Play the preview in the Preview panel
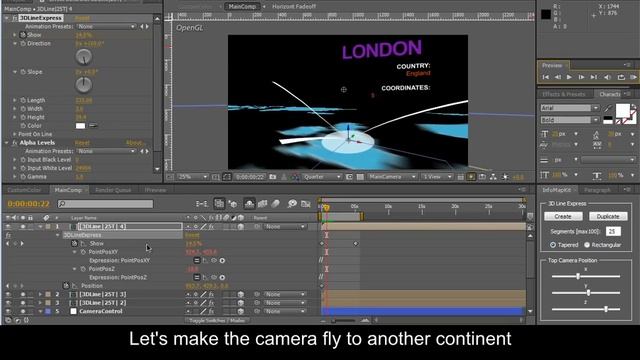This screenshot has width=640, height=360. (569, 77)
